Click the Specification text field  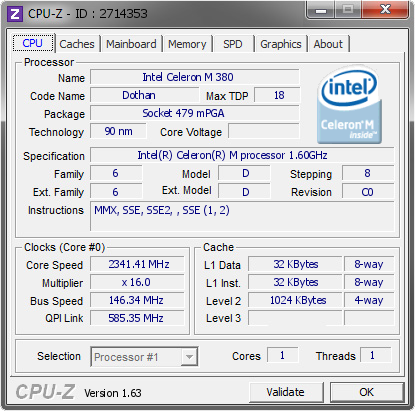pos(242,155)
